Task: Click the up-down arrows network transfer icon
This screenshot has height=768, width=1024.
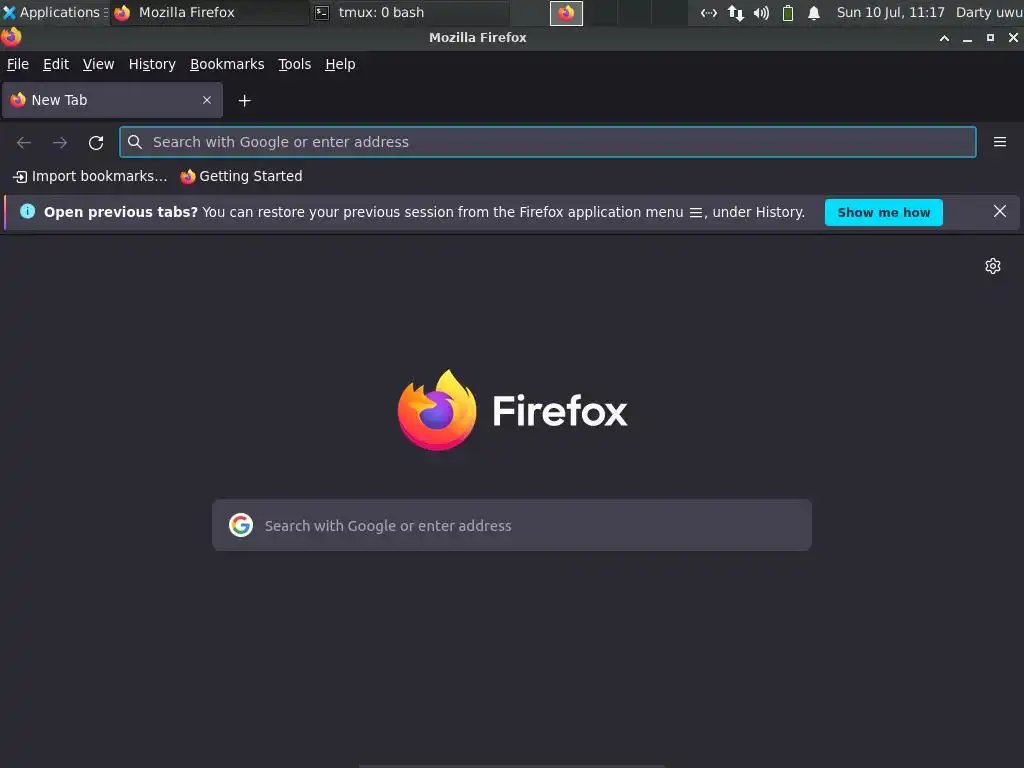Action: (735, 12)
